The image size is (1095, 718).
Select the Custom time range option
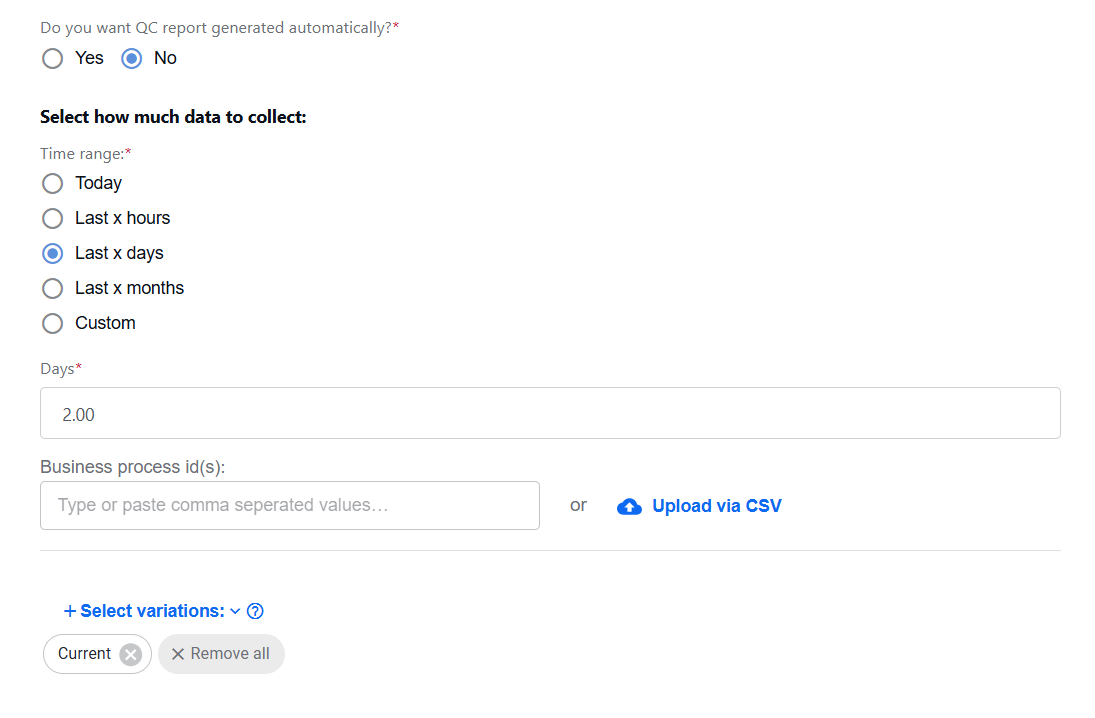pyautogui.click(x=52, y=323)
